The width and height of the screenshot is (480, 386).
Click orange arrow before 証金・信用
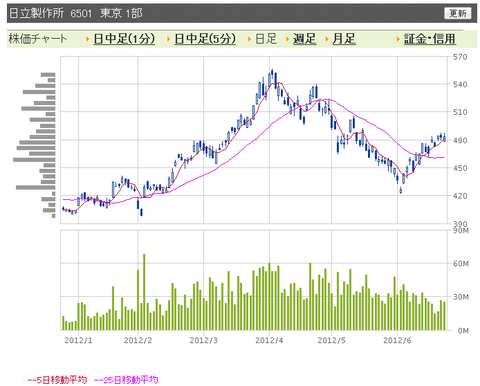(398, 39)
